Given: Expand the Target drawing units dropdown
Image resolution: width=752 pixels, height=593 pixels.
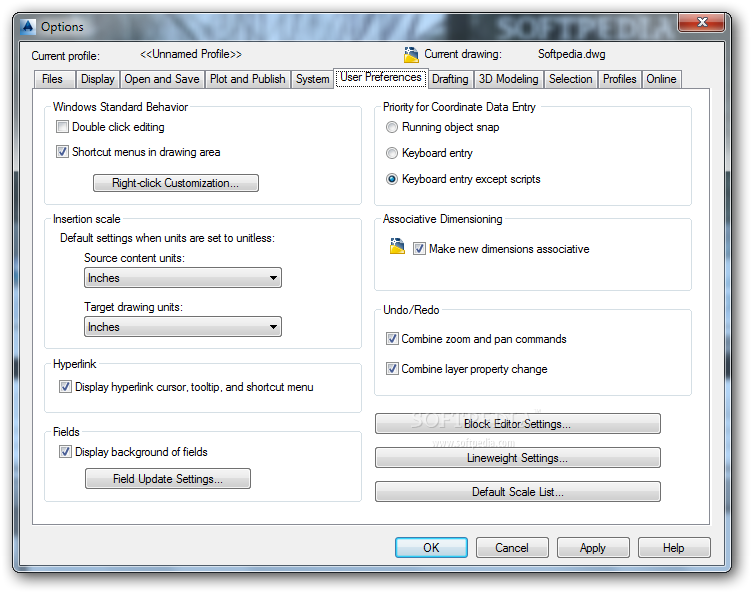Looking at the screenshot, I should coord(183,327).
